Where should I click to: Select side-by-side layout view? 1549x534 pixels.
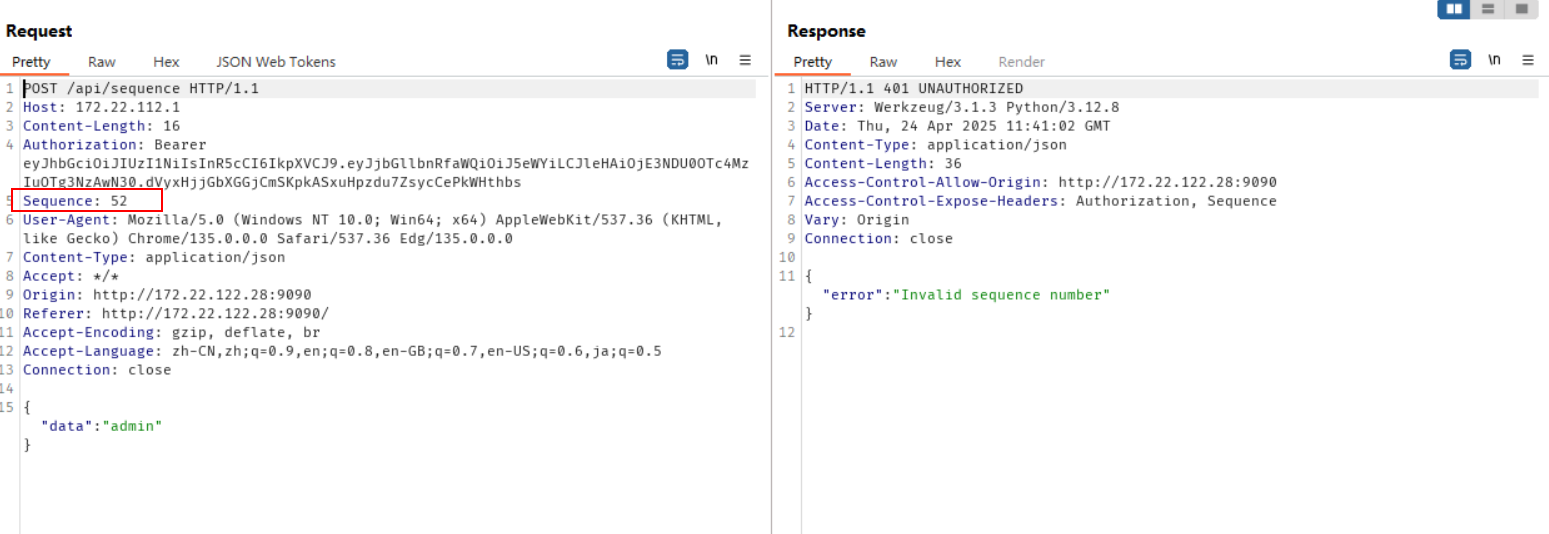coord(1454,9)
